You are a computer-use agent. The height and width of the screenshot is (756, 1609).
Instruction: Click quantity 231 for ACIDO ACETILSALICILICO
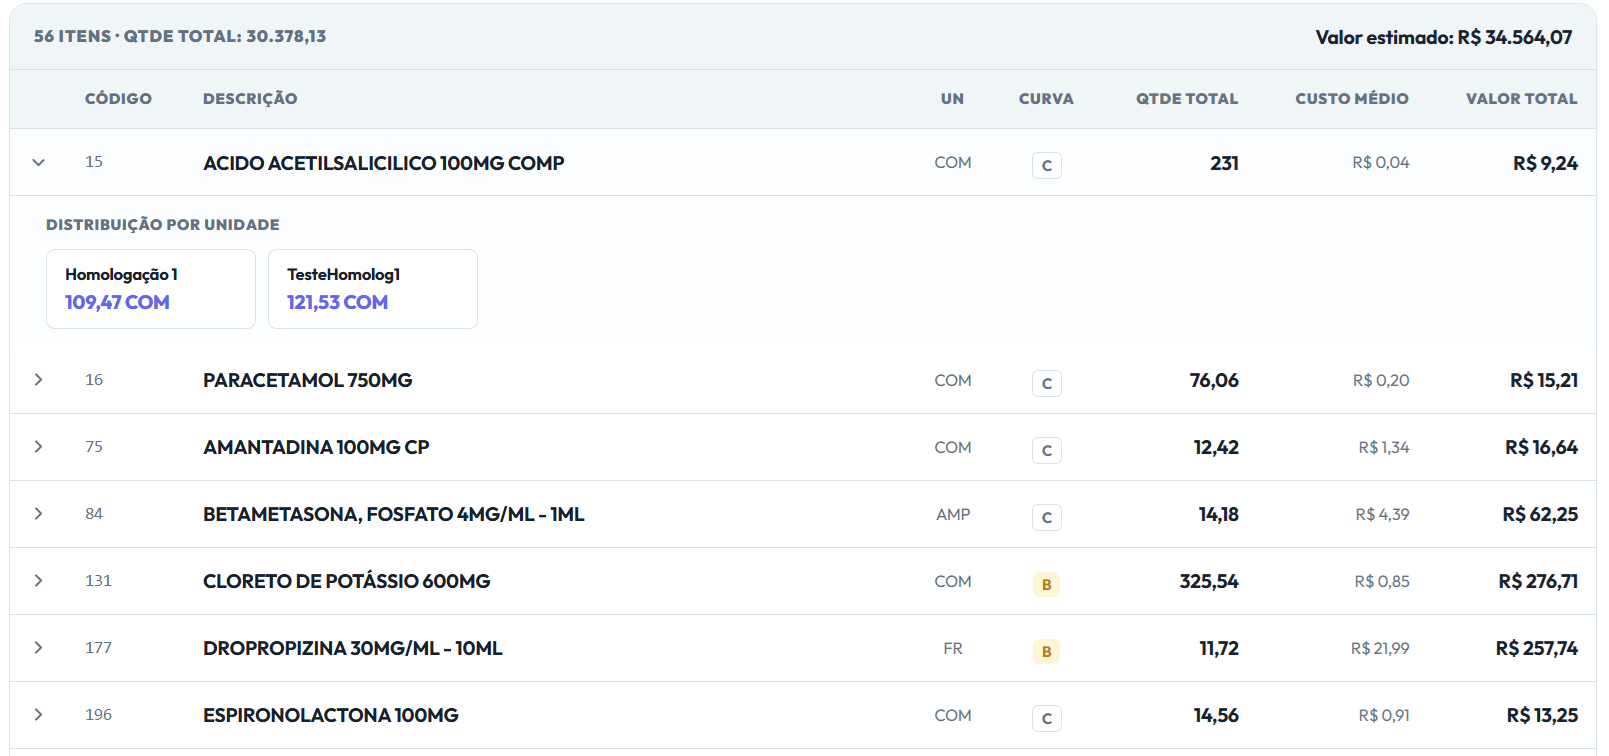pyautogui.click(x=1224, y=163)
